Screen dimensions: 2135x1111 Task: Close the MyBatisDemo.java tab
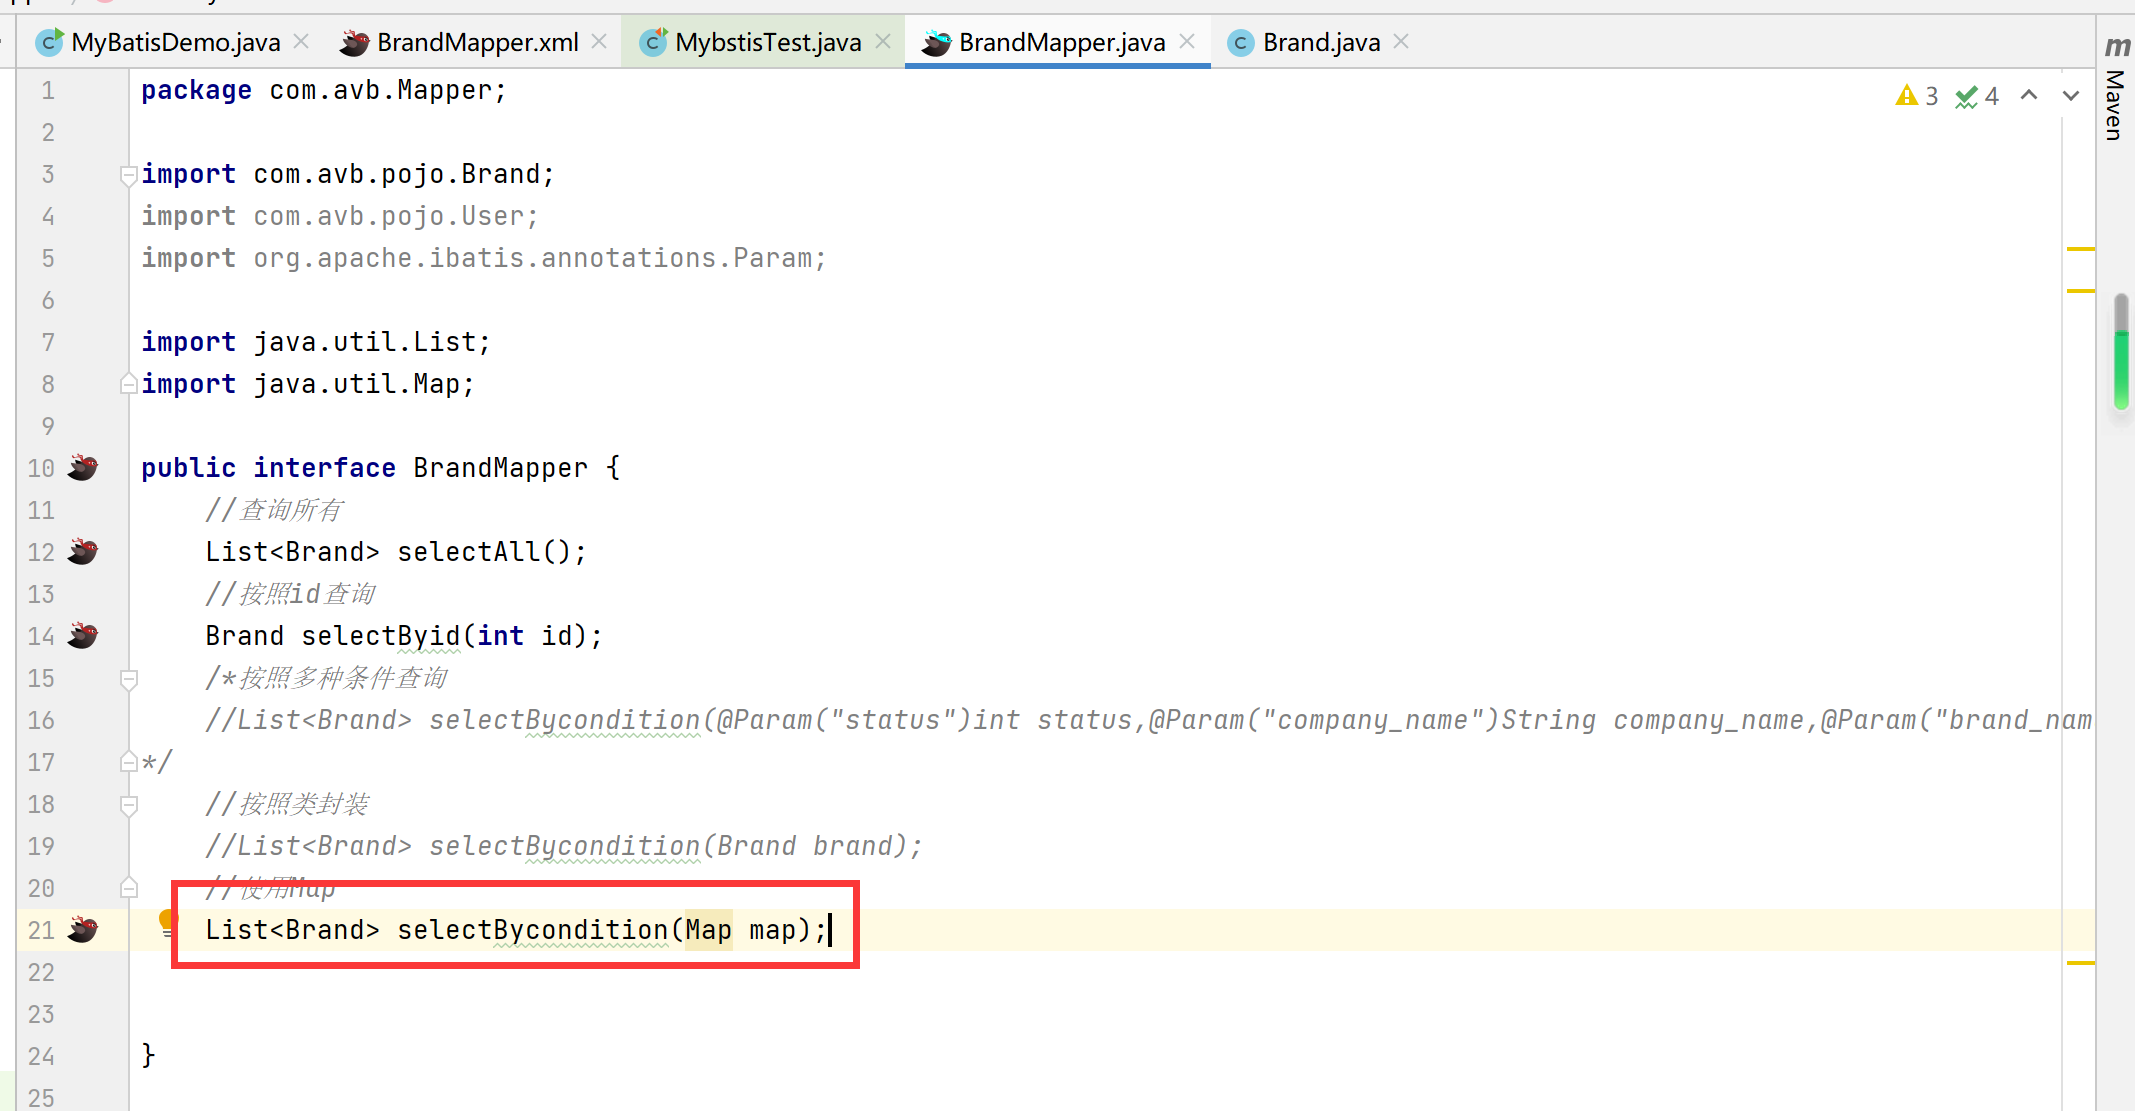pos(301,42)
